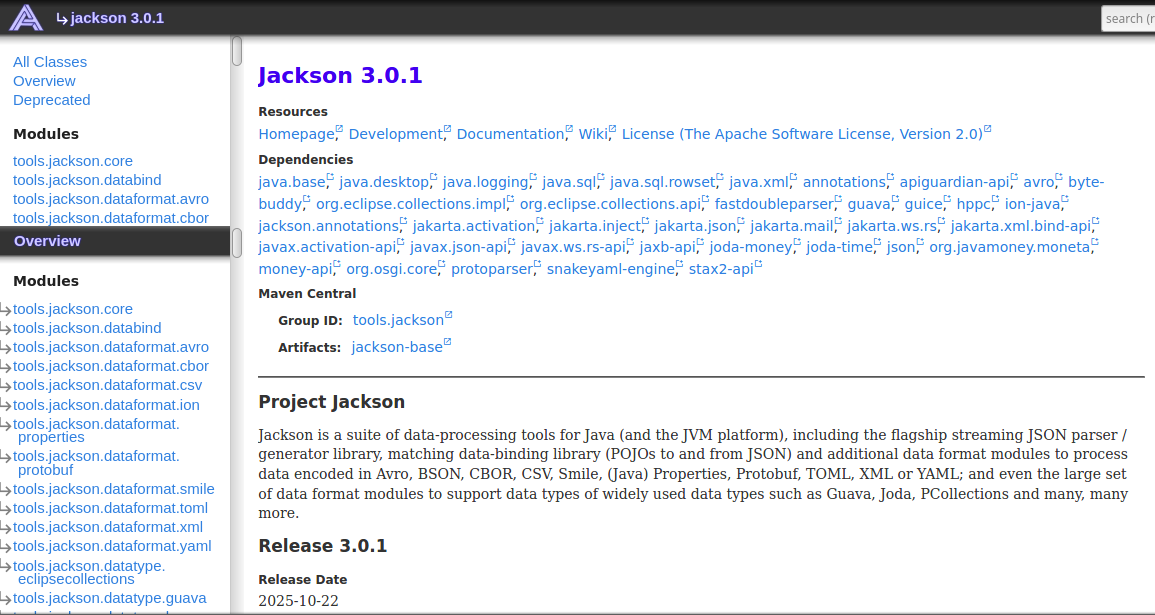Open tools.jackson.dataformat.yaml module

point(112,547)
